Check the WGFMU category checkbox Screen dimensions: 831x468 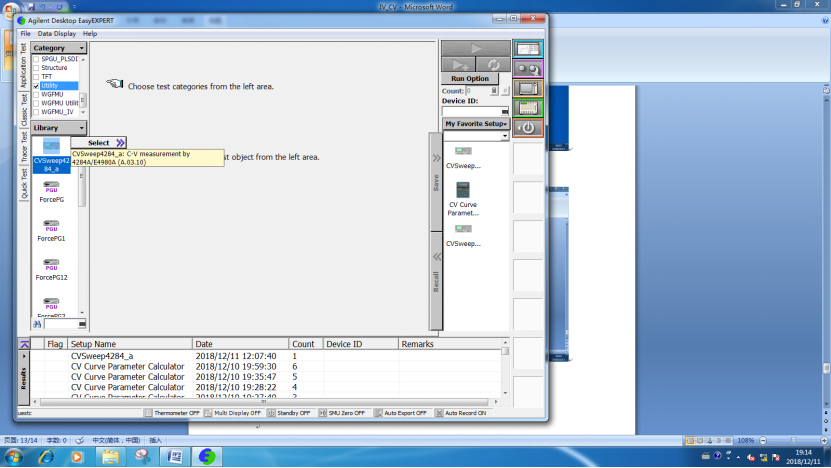(36, 94)
